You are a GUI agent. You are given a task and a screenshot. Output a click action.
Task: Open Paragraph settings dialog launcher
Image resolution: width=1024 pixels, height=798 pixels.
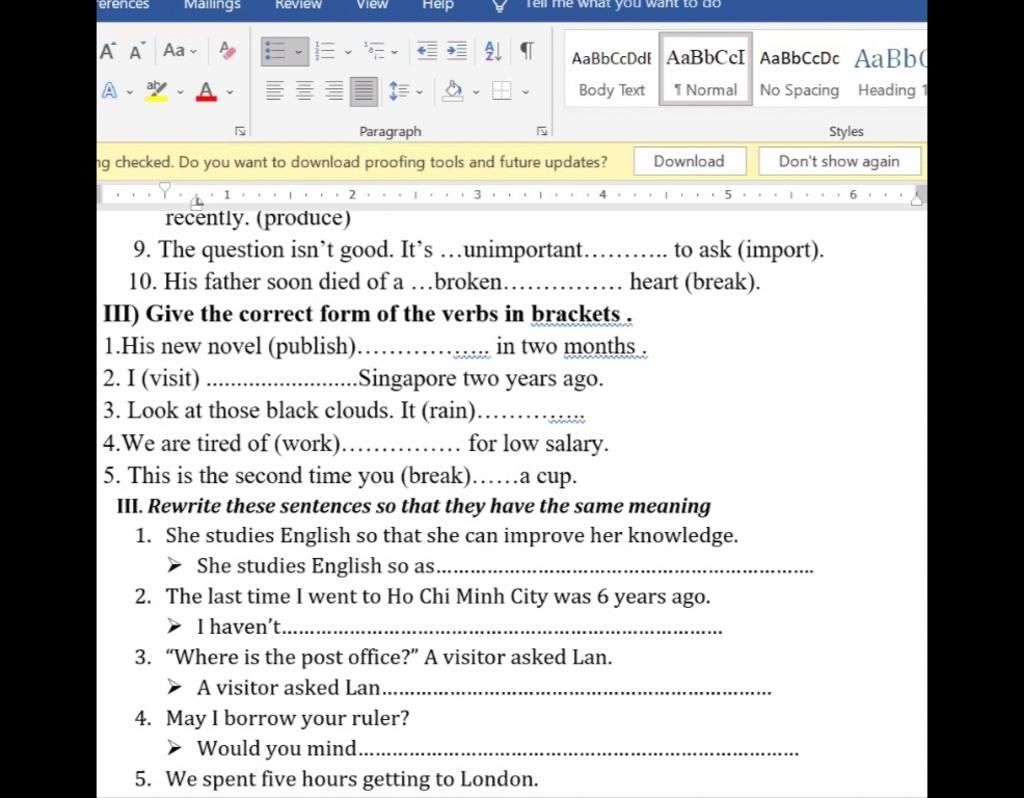click(542, 131)
